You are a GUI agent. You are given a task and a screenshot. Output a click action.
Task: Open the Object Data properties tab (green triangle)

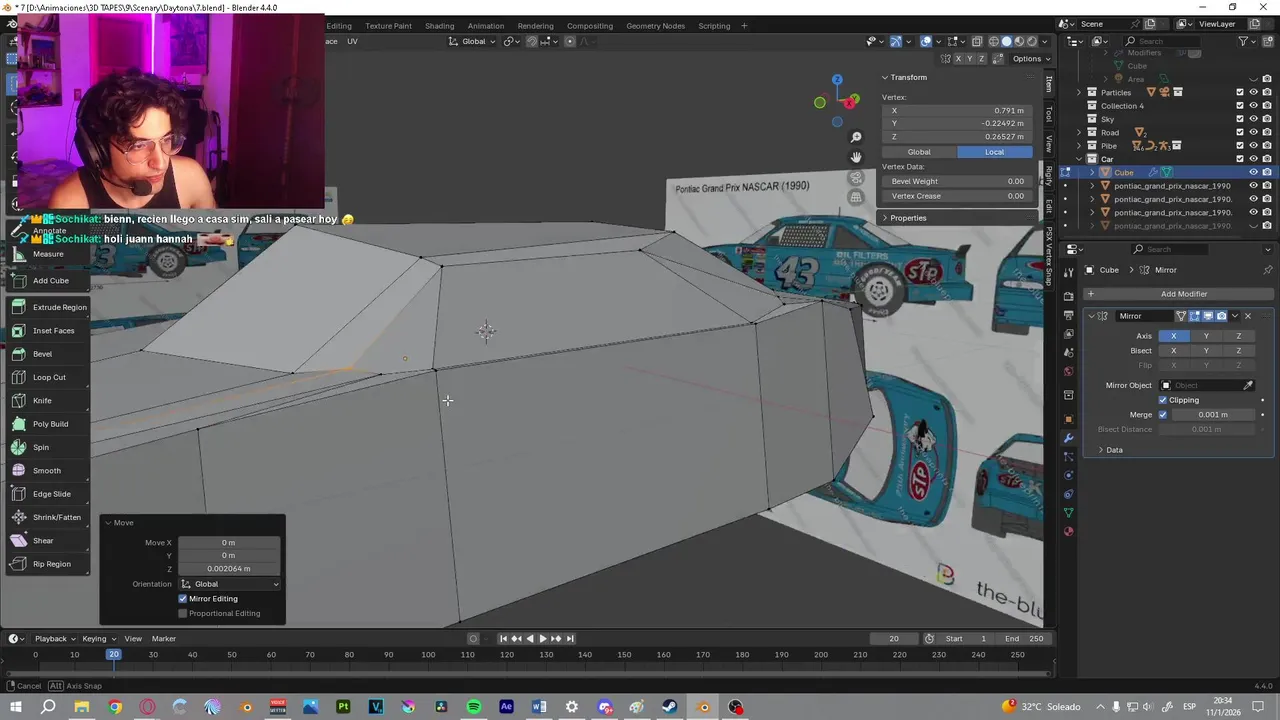[1068, 513]
